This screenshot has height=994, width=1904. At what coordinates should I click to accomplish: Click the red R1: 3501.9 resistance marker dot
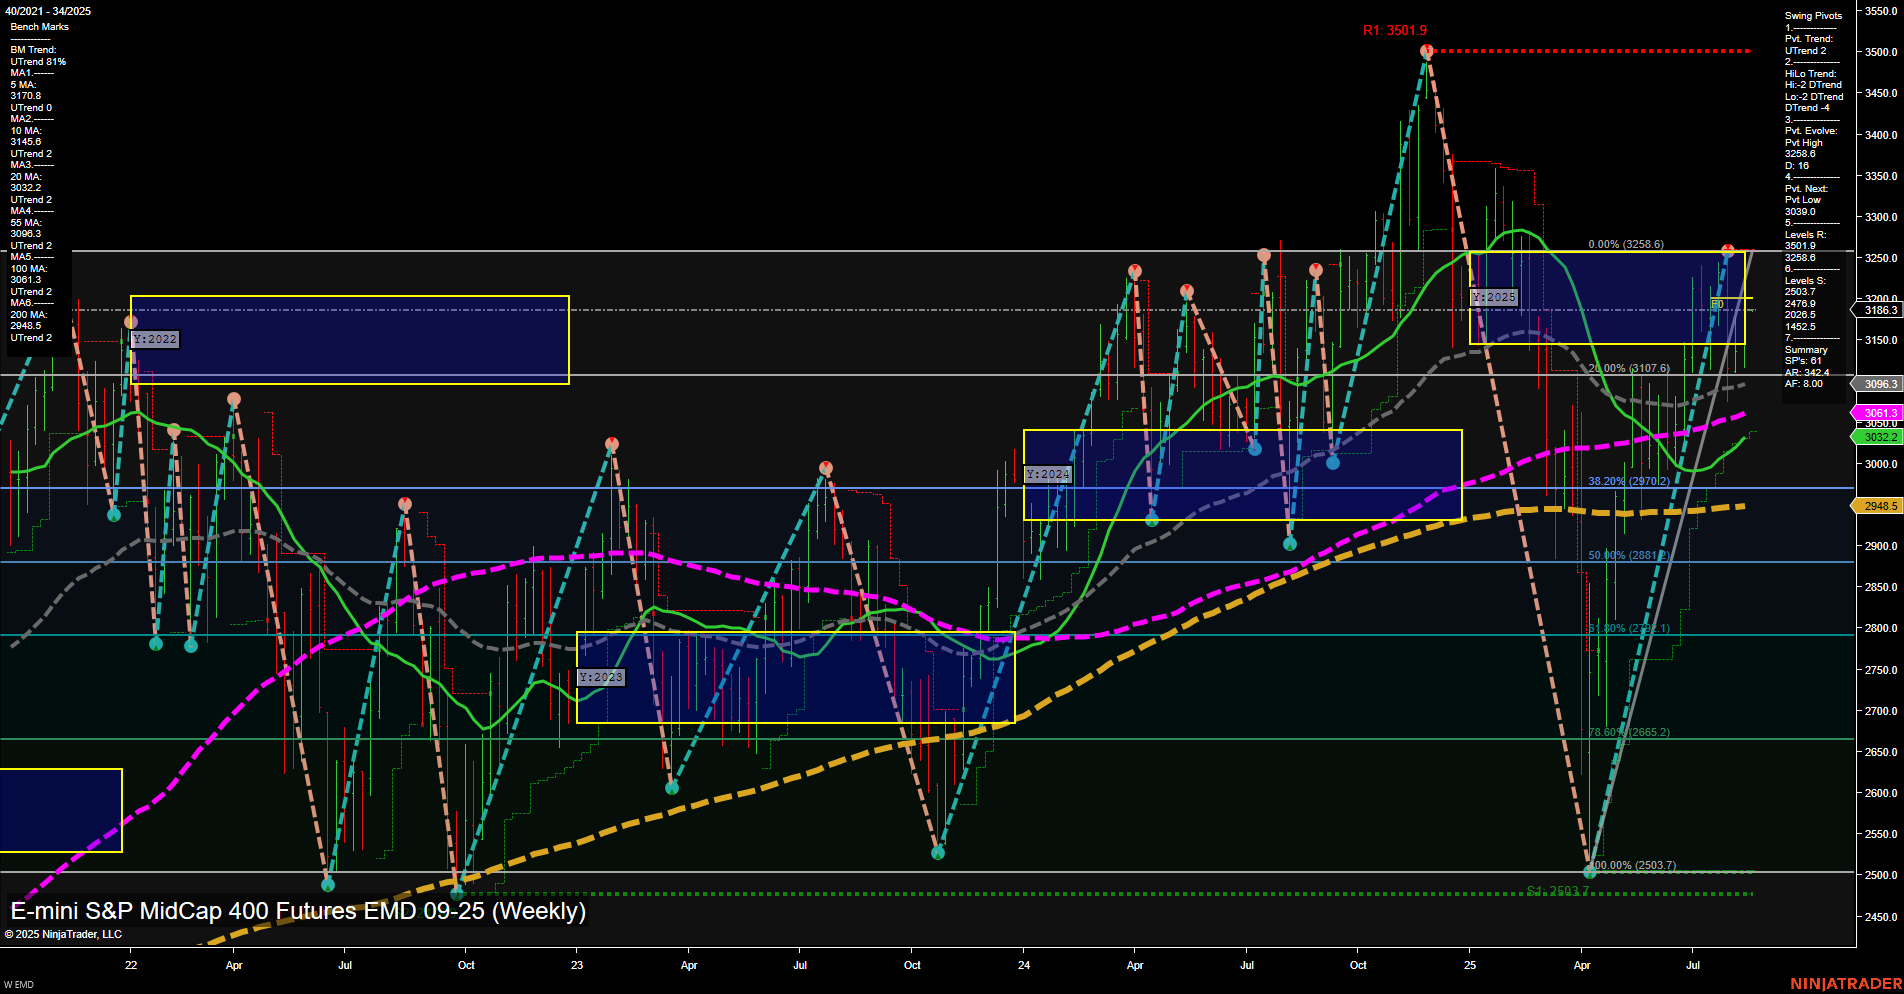(1425, 48)
